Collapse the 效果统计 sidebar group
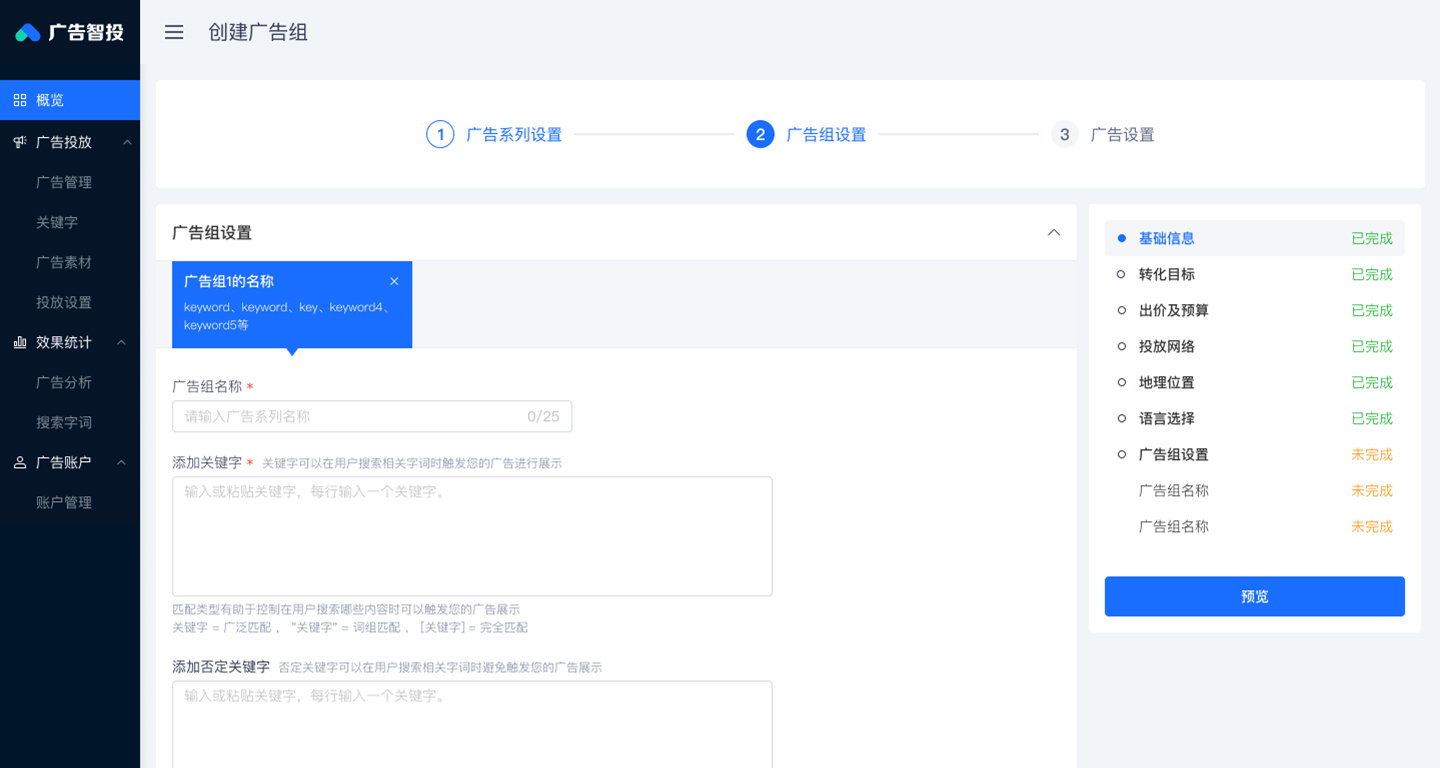Screen dimensions: 1440x768 (x=121, y=342)
